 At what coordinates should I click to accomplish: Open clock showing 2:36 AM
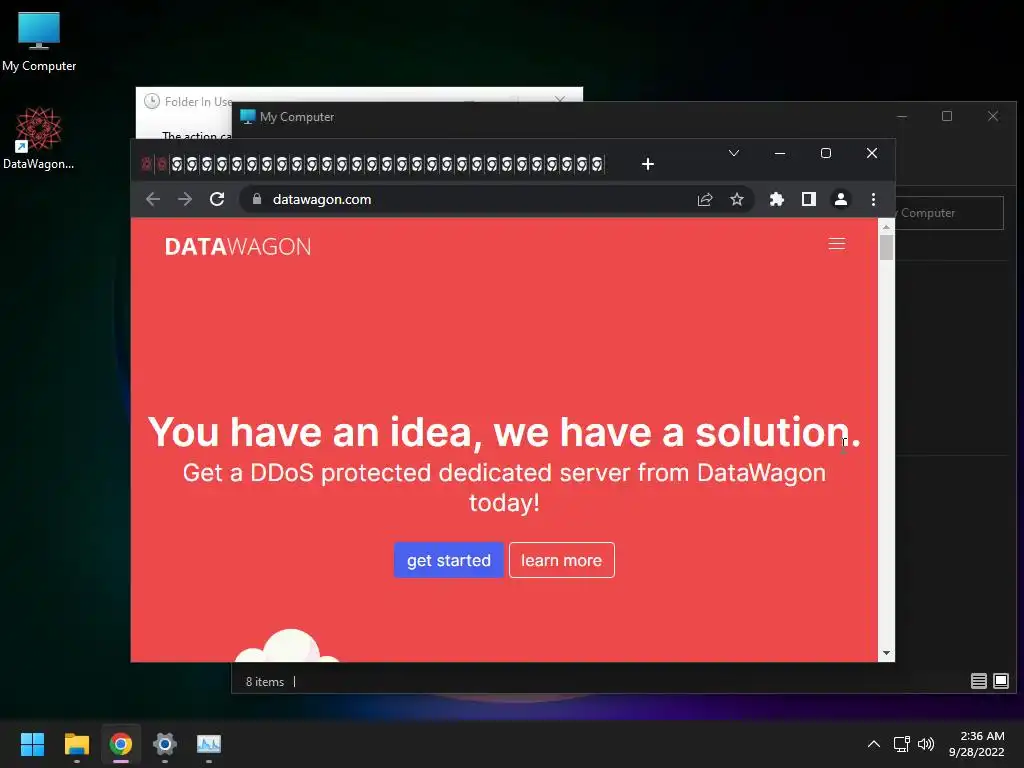(x=976, y=744)
